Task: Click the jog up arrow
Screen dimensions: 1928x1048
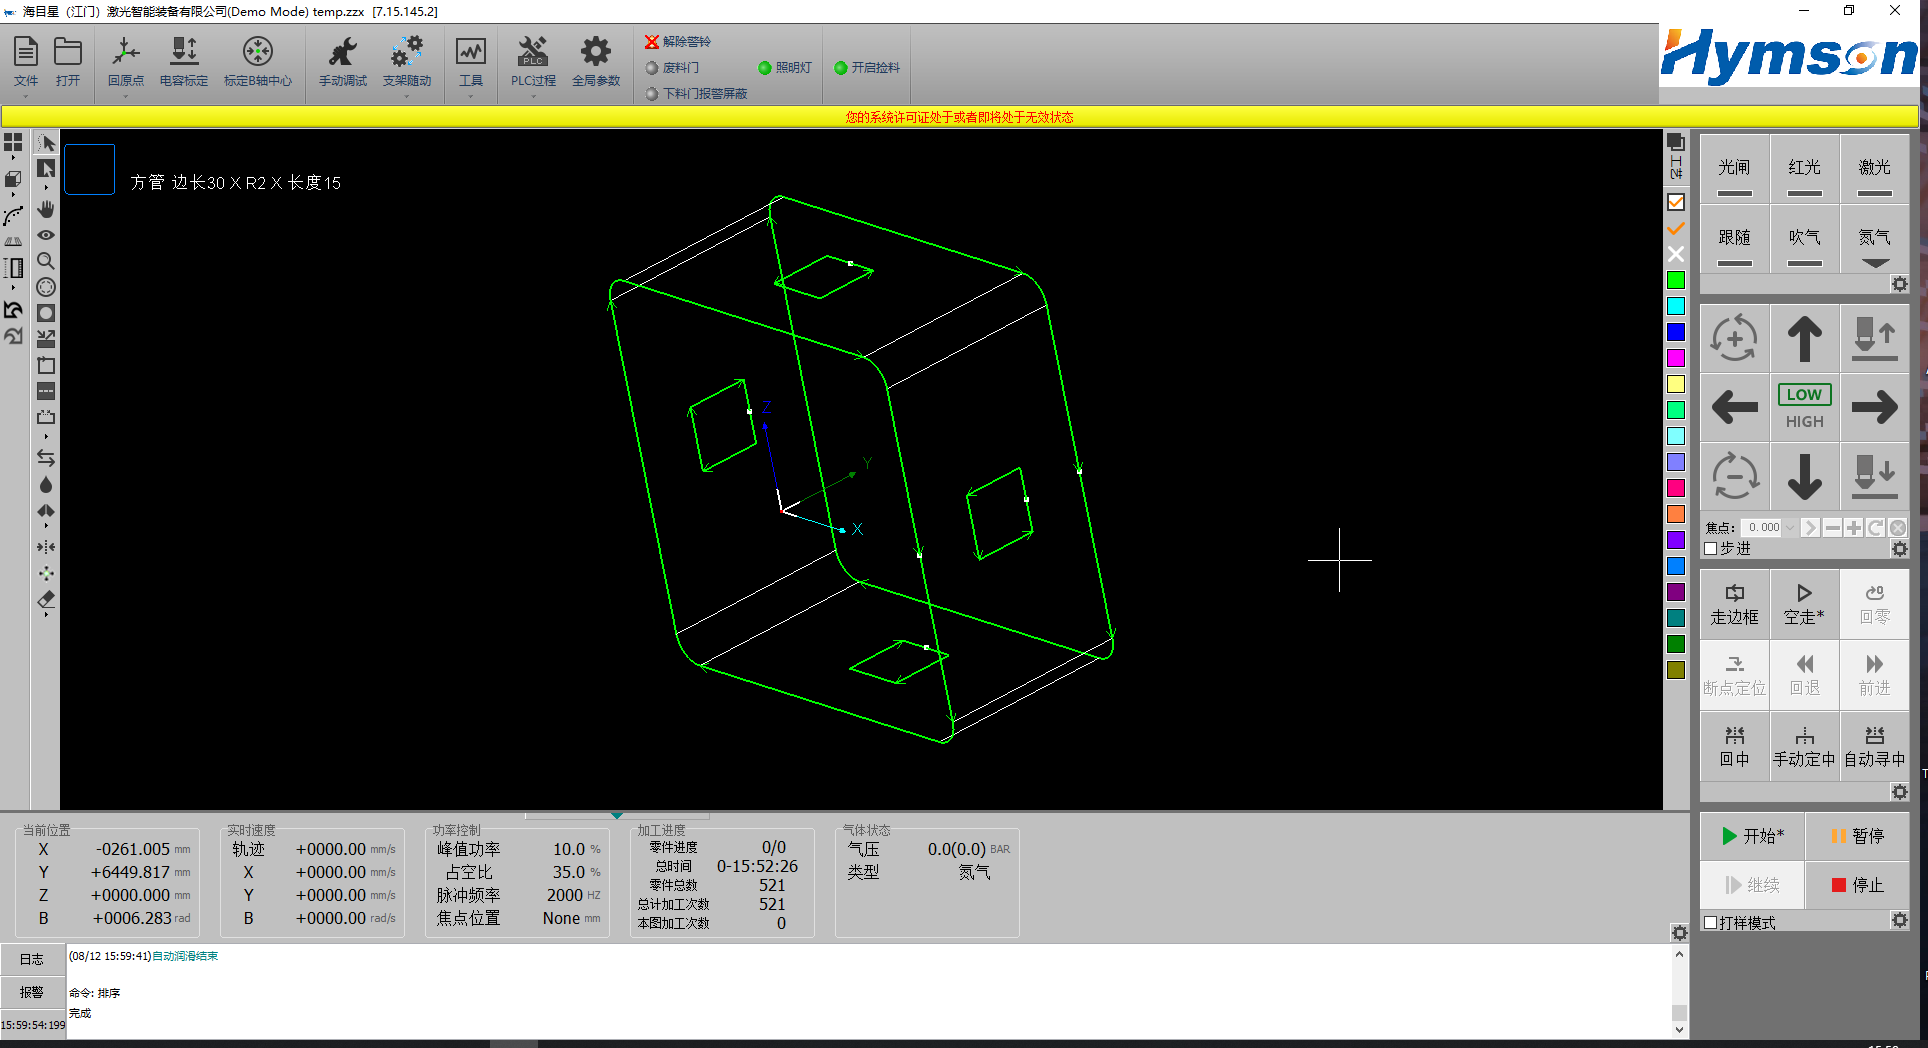Action: [x=1804, y=339]
